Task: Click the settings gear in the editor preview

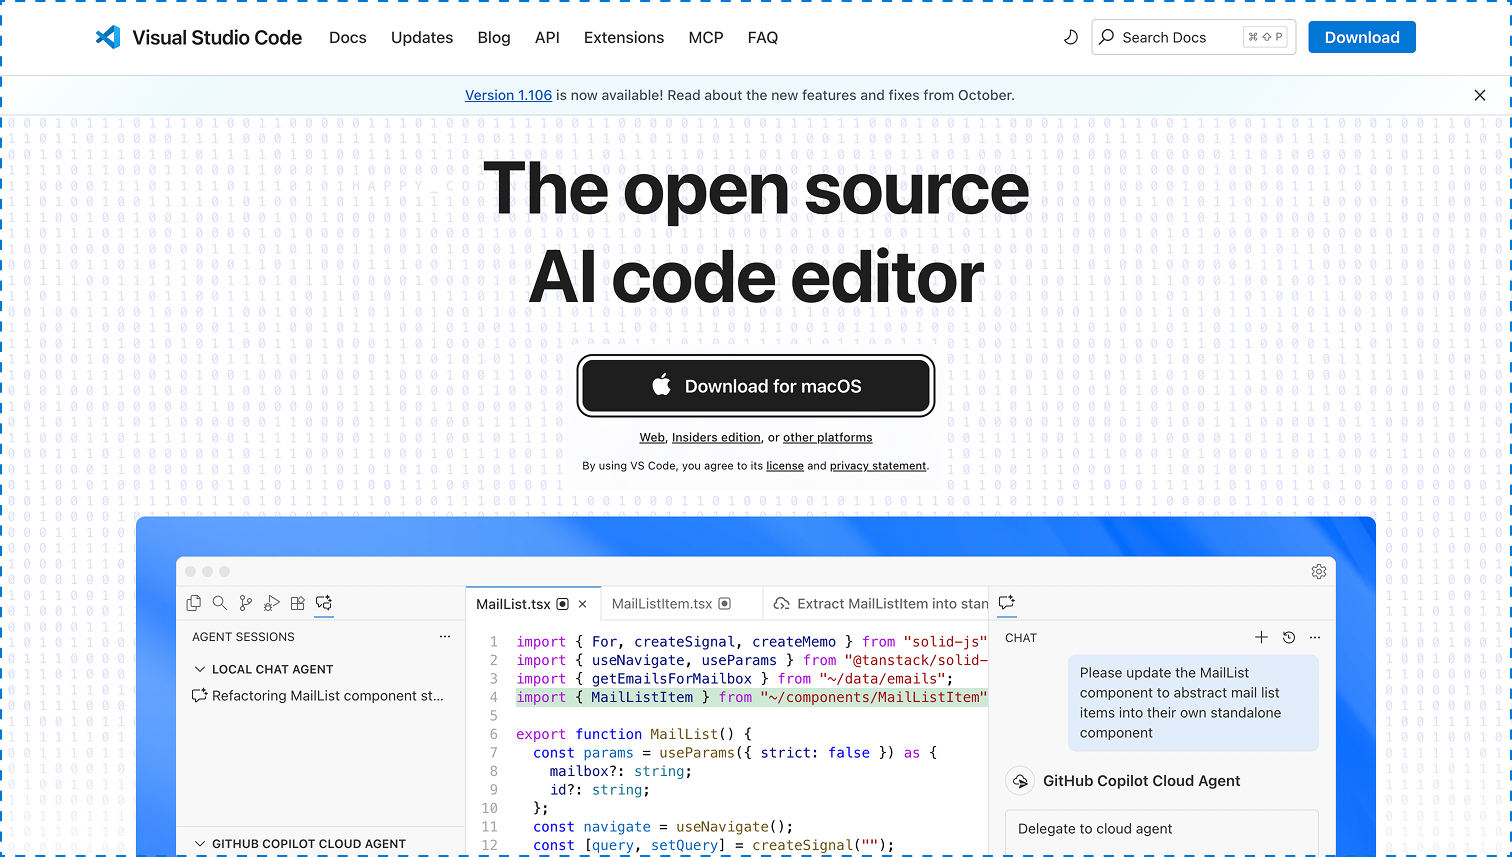Action: (x=1319, y=572)
